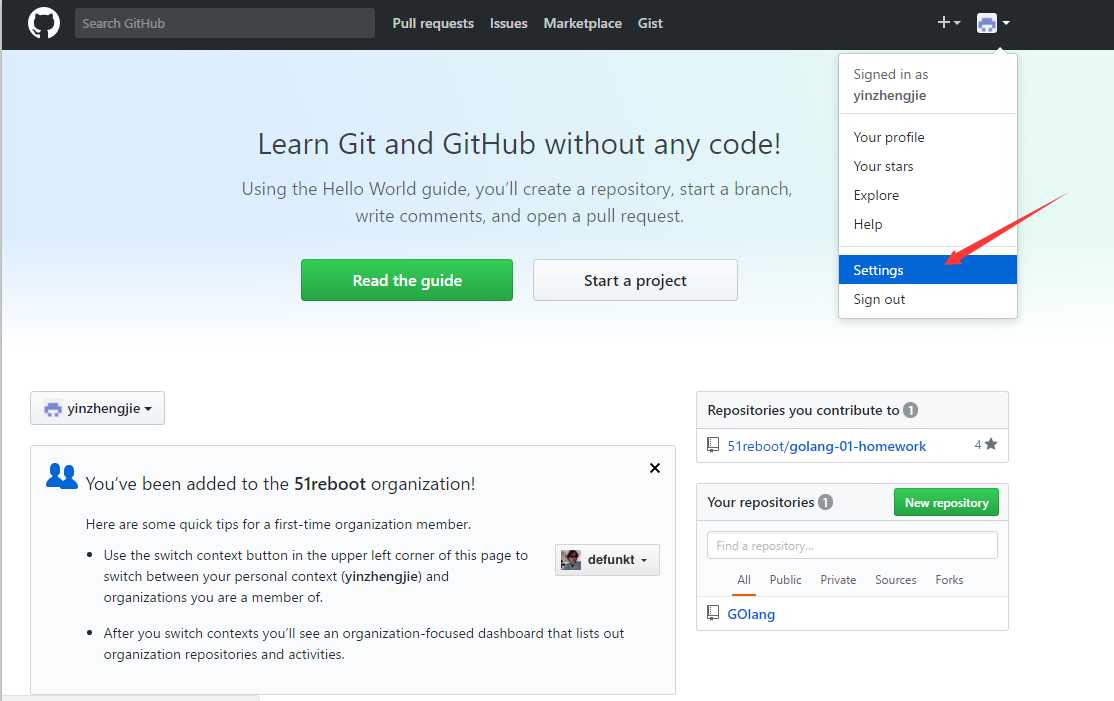
Task: Switch to the Sources tab
Action: tap(896, 580)
